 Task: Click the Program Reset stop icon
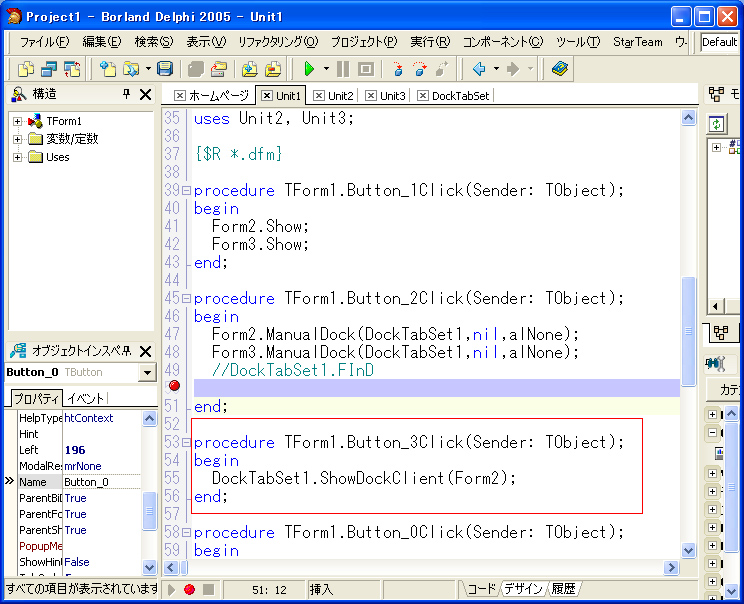(365, 69)
